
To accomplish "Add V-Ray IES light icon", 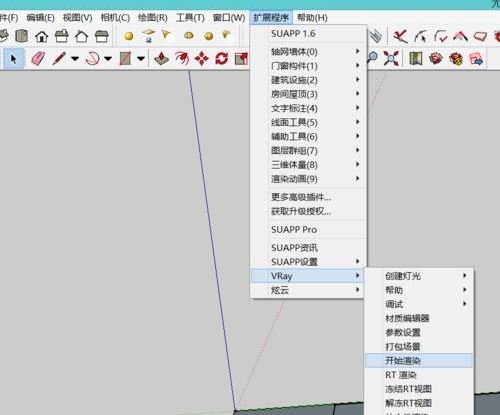I will (226, 34).
